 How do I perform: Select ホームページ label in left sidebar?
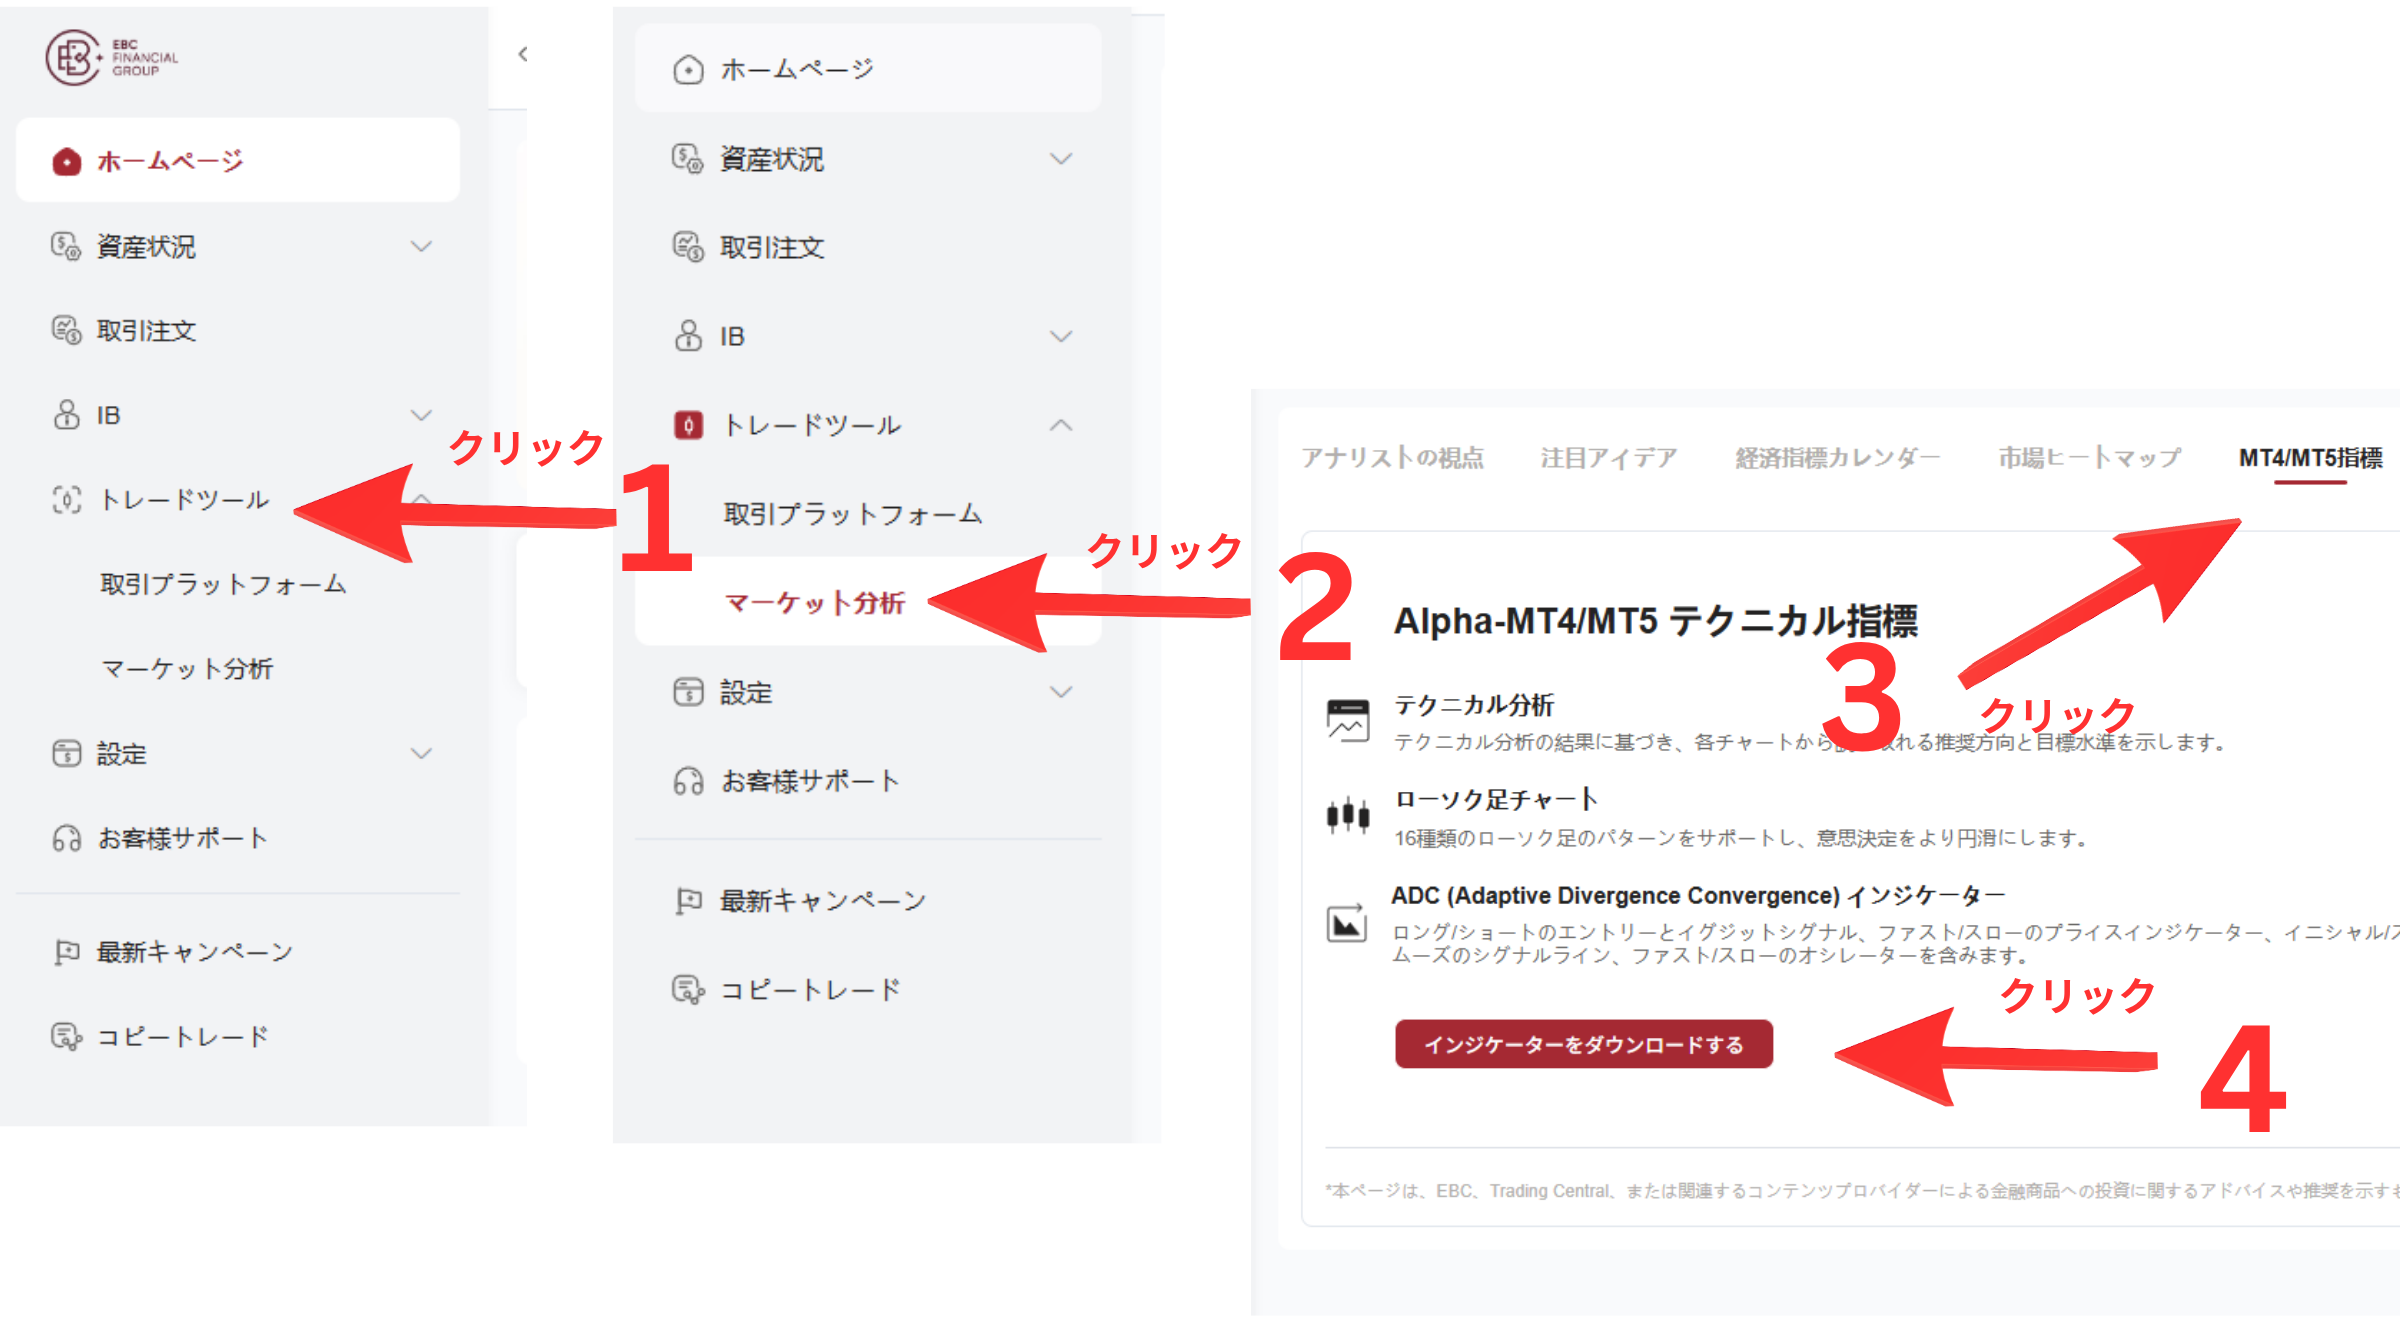pos(170,161)
